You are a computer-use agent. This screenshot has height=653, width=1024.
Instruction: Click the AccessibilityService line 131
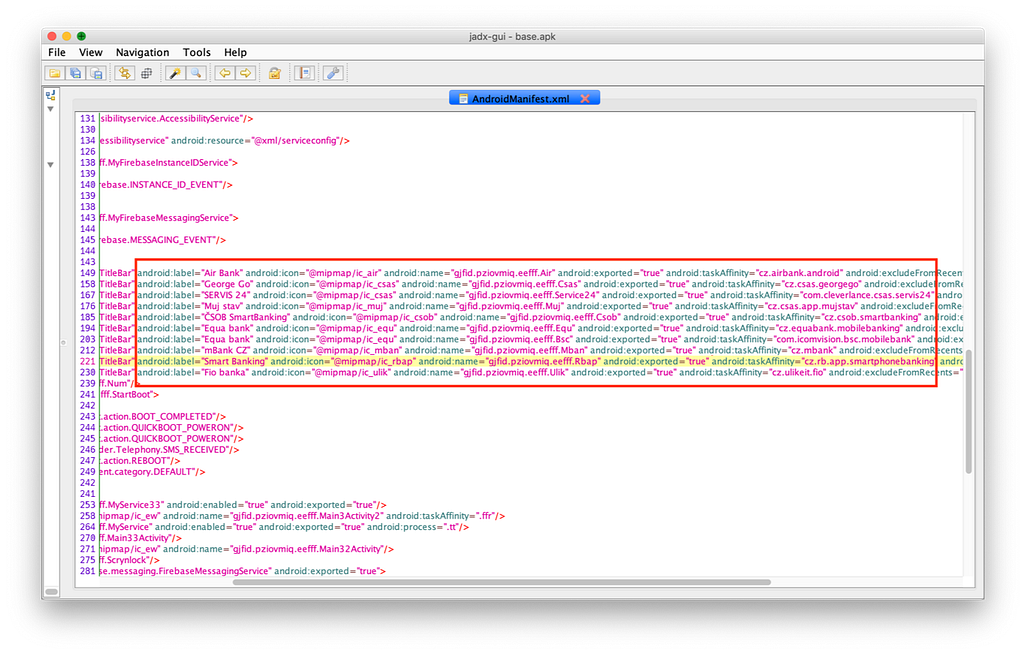pyautogui.click(x=176, y=119)
